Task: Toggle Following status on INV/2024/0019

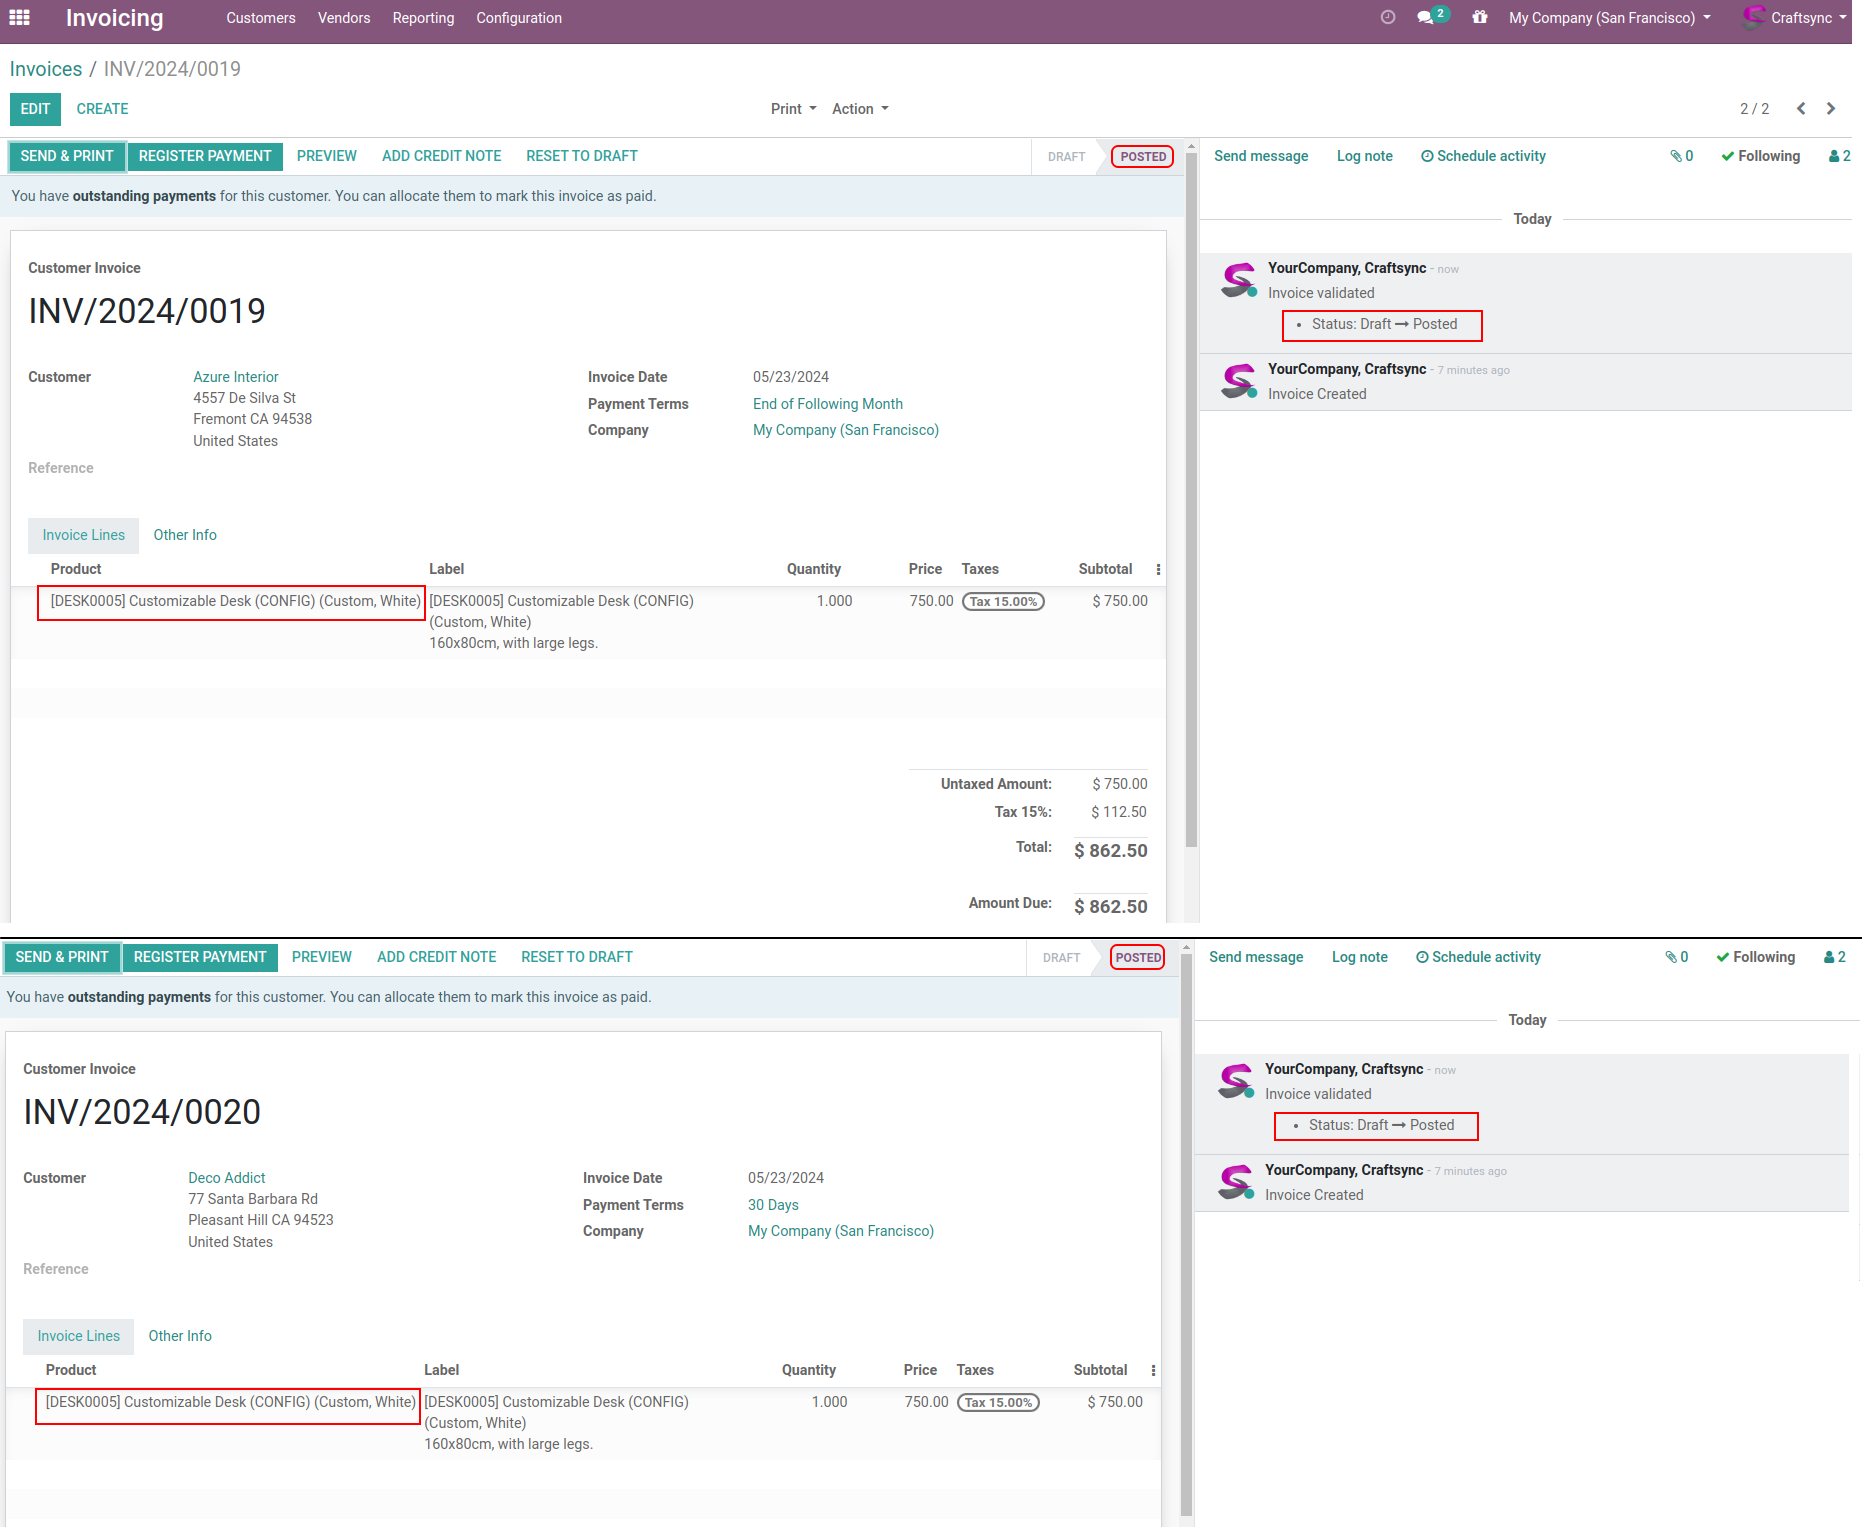Action: (x=1760, y=156)
